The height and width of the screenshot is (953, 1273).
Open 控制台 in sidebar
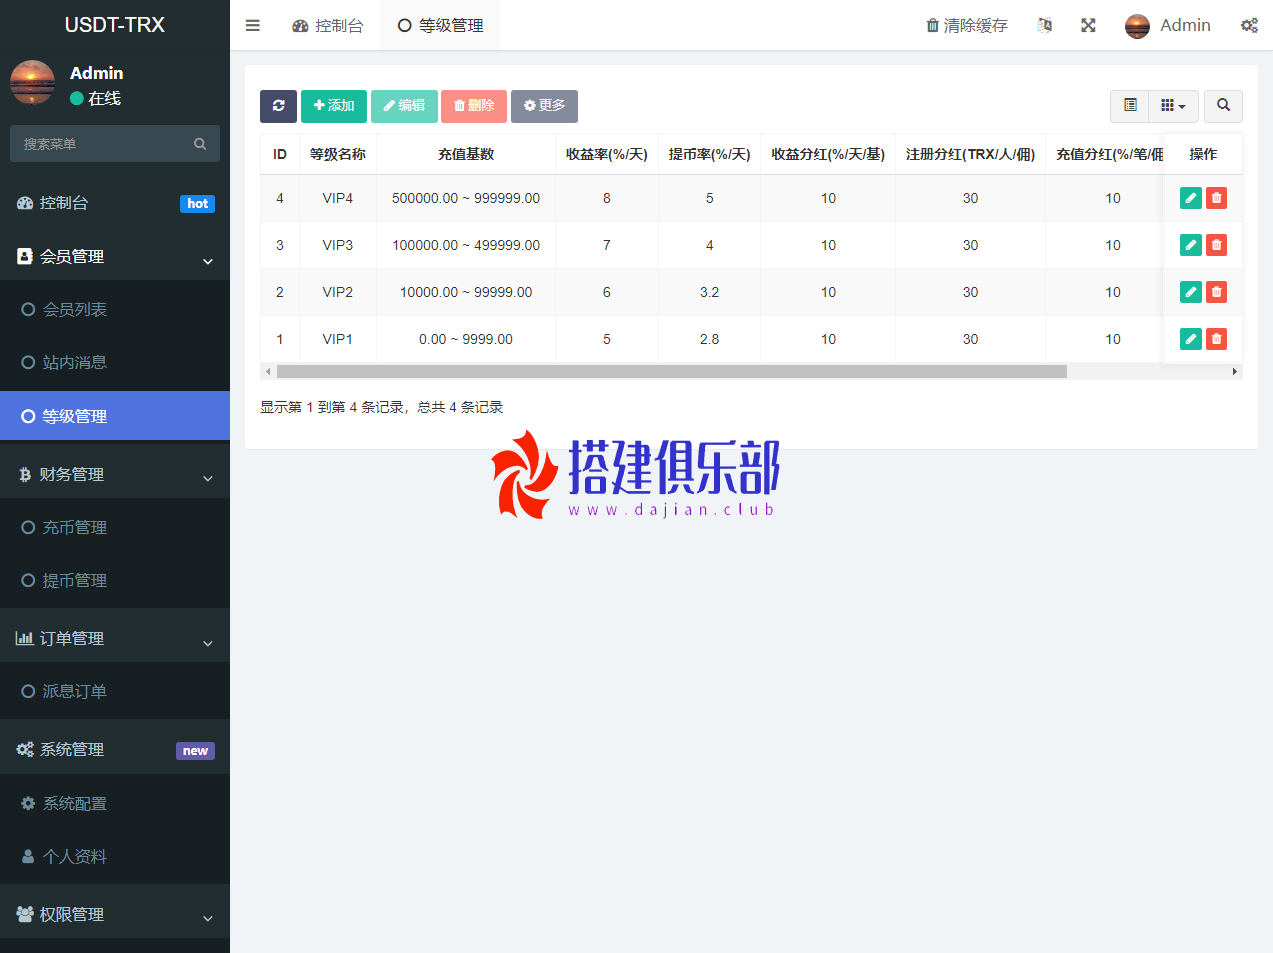point(115,203)
